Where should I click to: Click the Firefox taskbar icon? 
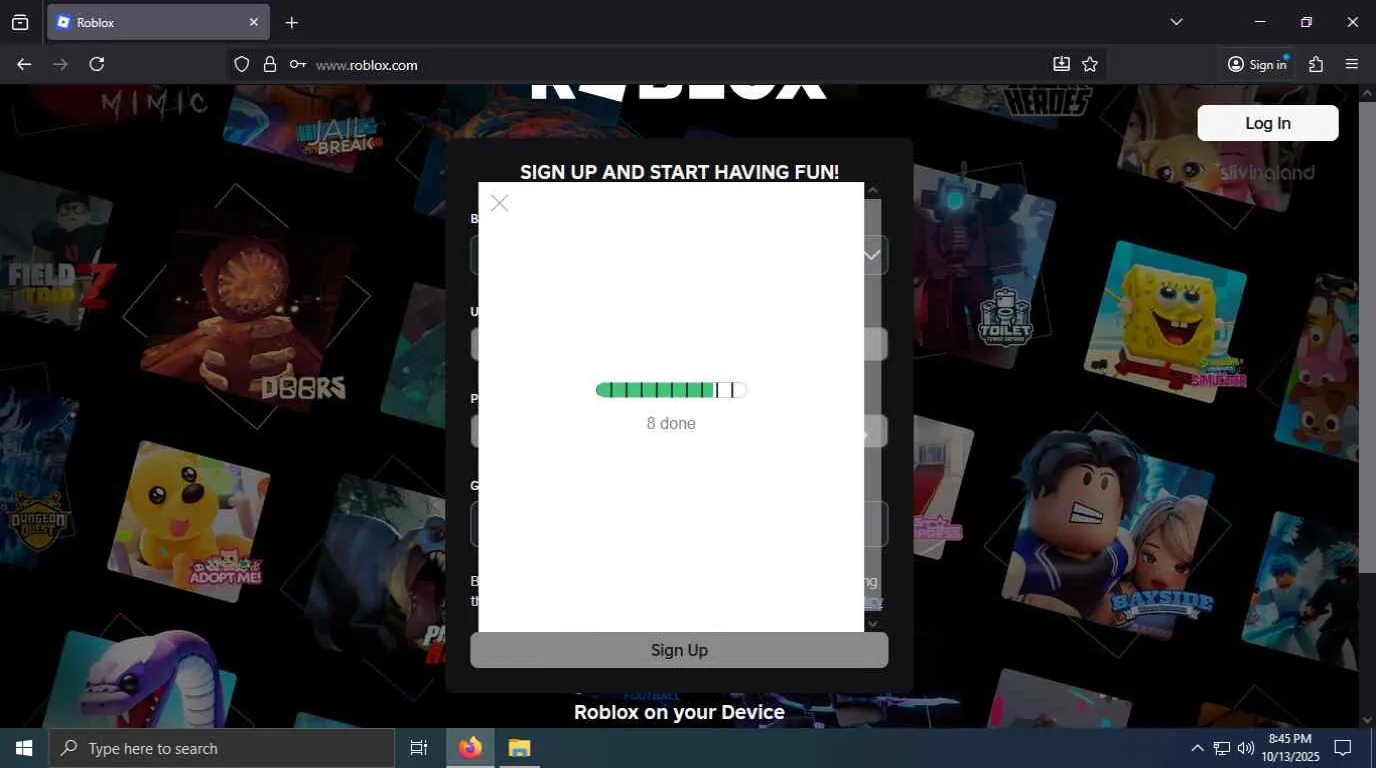tap(470, 748)
